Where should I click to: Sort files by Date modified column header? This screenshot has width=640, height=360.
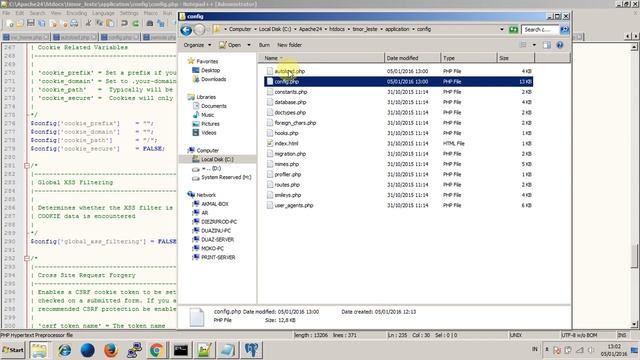(412, 58)
